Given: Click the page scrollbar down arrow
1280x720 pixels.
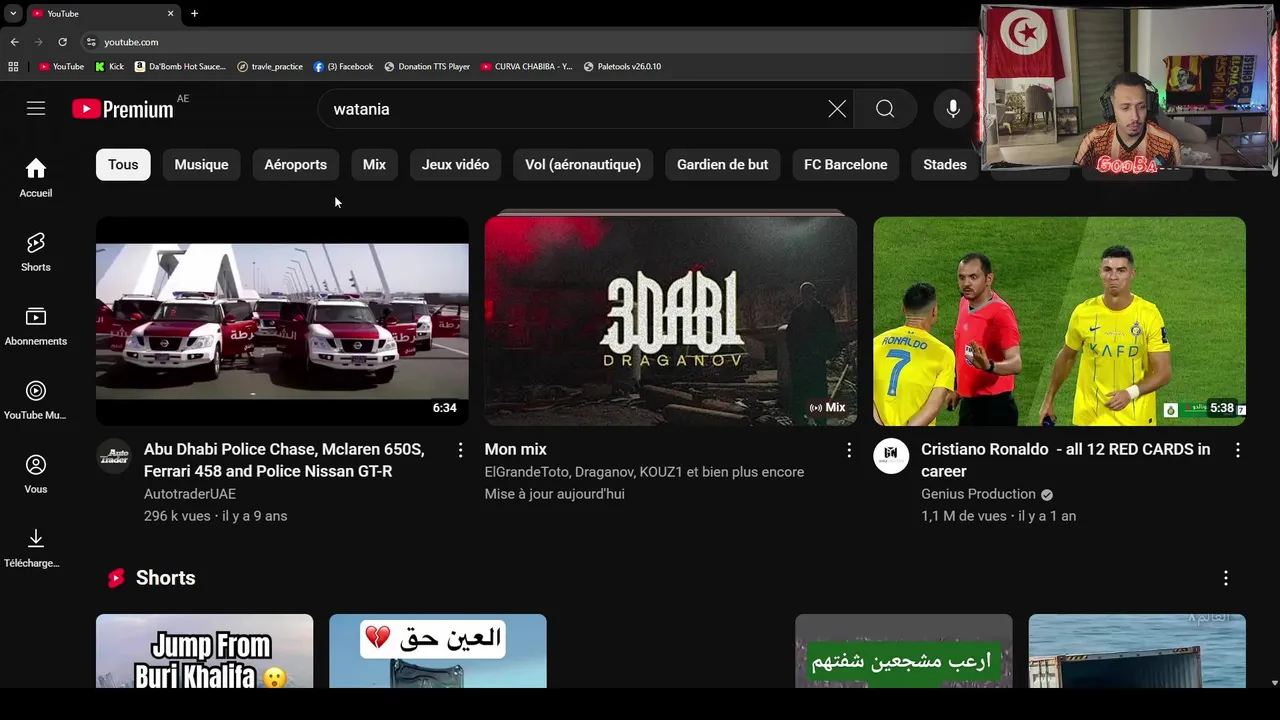Looking at the screenshot, I should [1274, 682].
